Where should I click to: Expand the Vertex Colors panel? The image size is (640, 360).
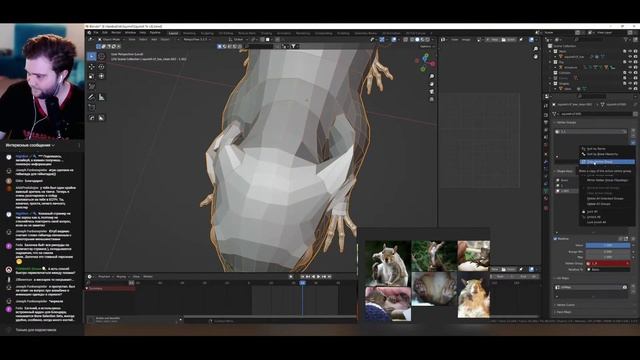(565, 305)
